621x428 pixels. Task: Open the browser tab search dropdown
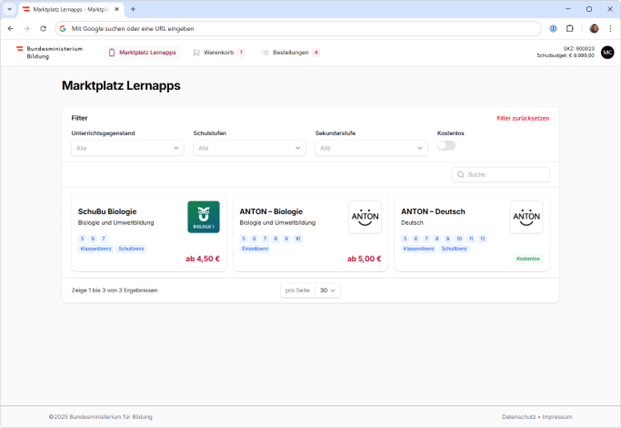[x=10, y=9]
